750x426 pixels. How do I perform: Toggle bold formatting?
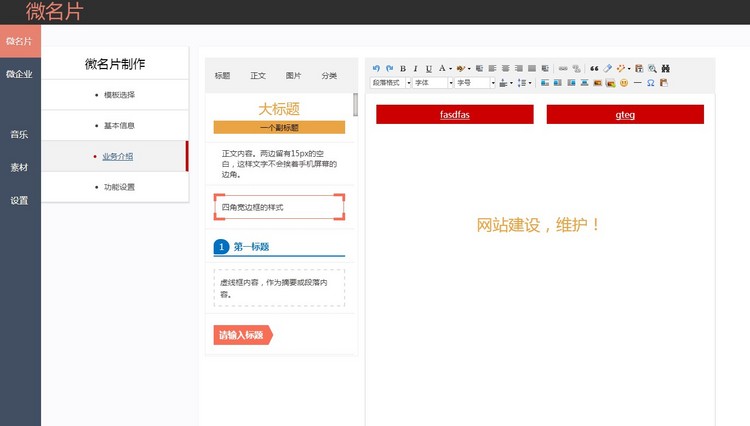pos(403,68)
